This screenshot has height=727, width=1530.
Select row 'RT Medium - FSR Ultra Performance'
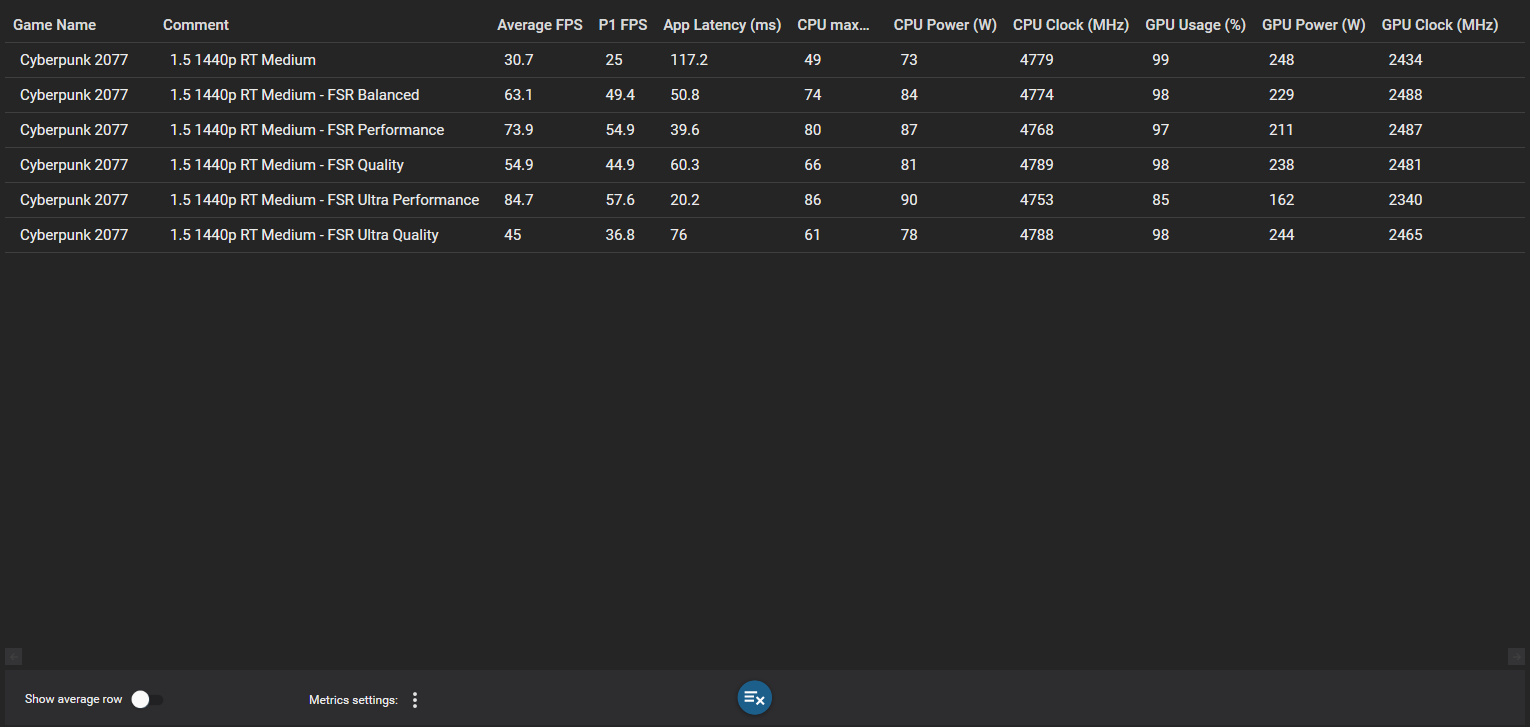coord(765,200)
